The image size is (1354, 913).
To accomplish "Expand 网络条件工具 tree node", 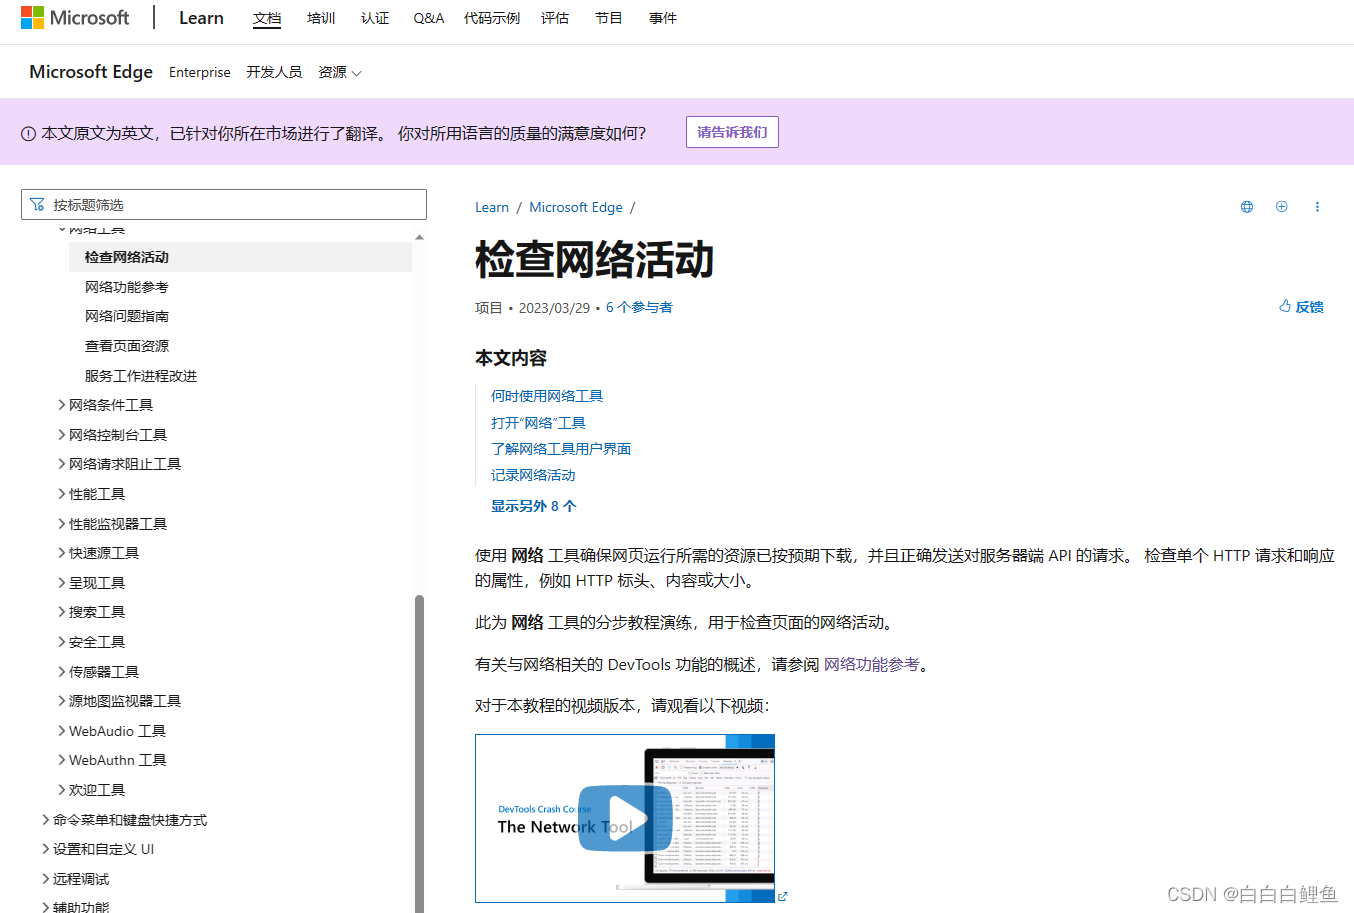I will [x=62, y=405].
